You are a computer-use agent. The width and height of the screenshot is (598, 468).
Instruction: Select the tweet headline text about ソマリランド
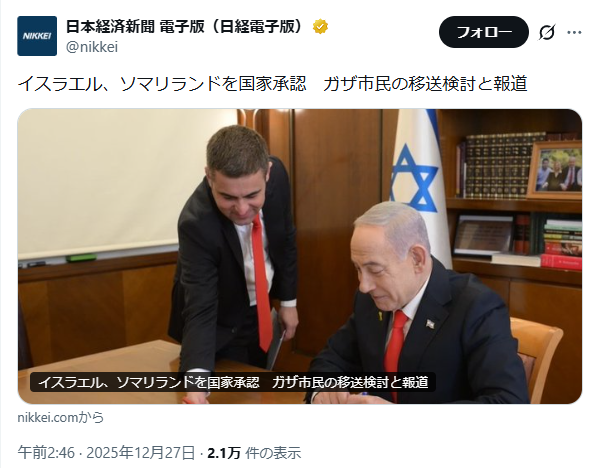[x=272, y=84]
